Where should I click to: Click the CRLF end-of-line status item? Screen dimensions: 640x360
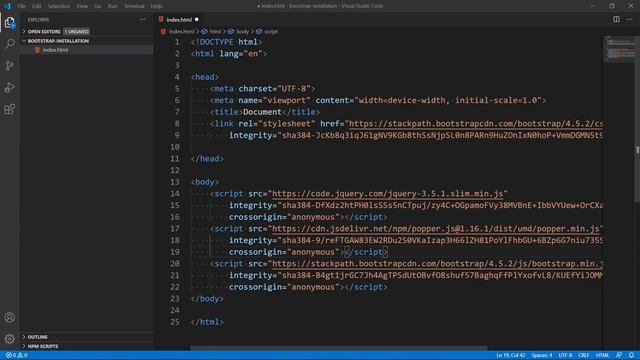click(x=584, y=355)
